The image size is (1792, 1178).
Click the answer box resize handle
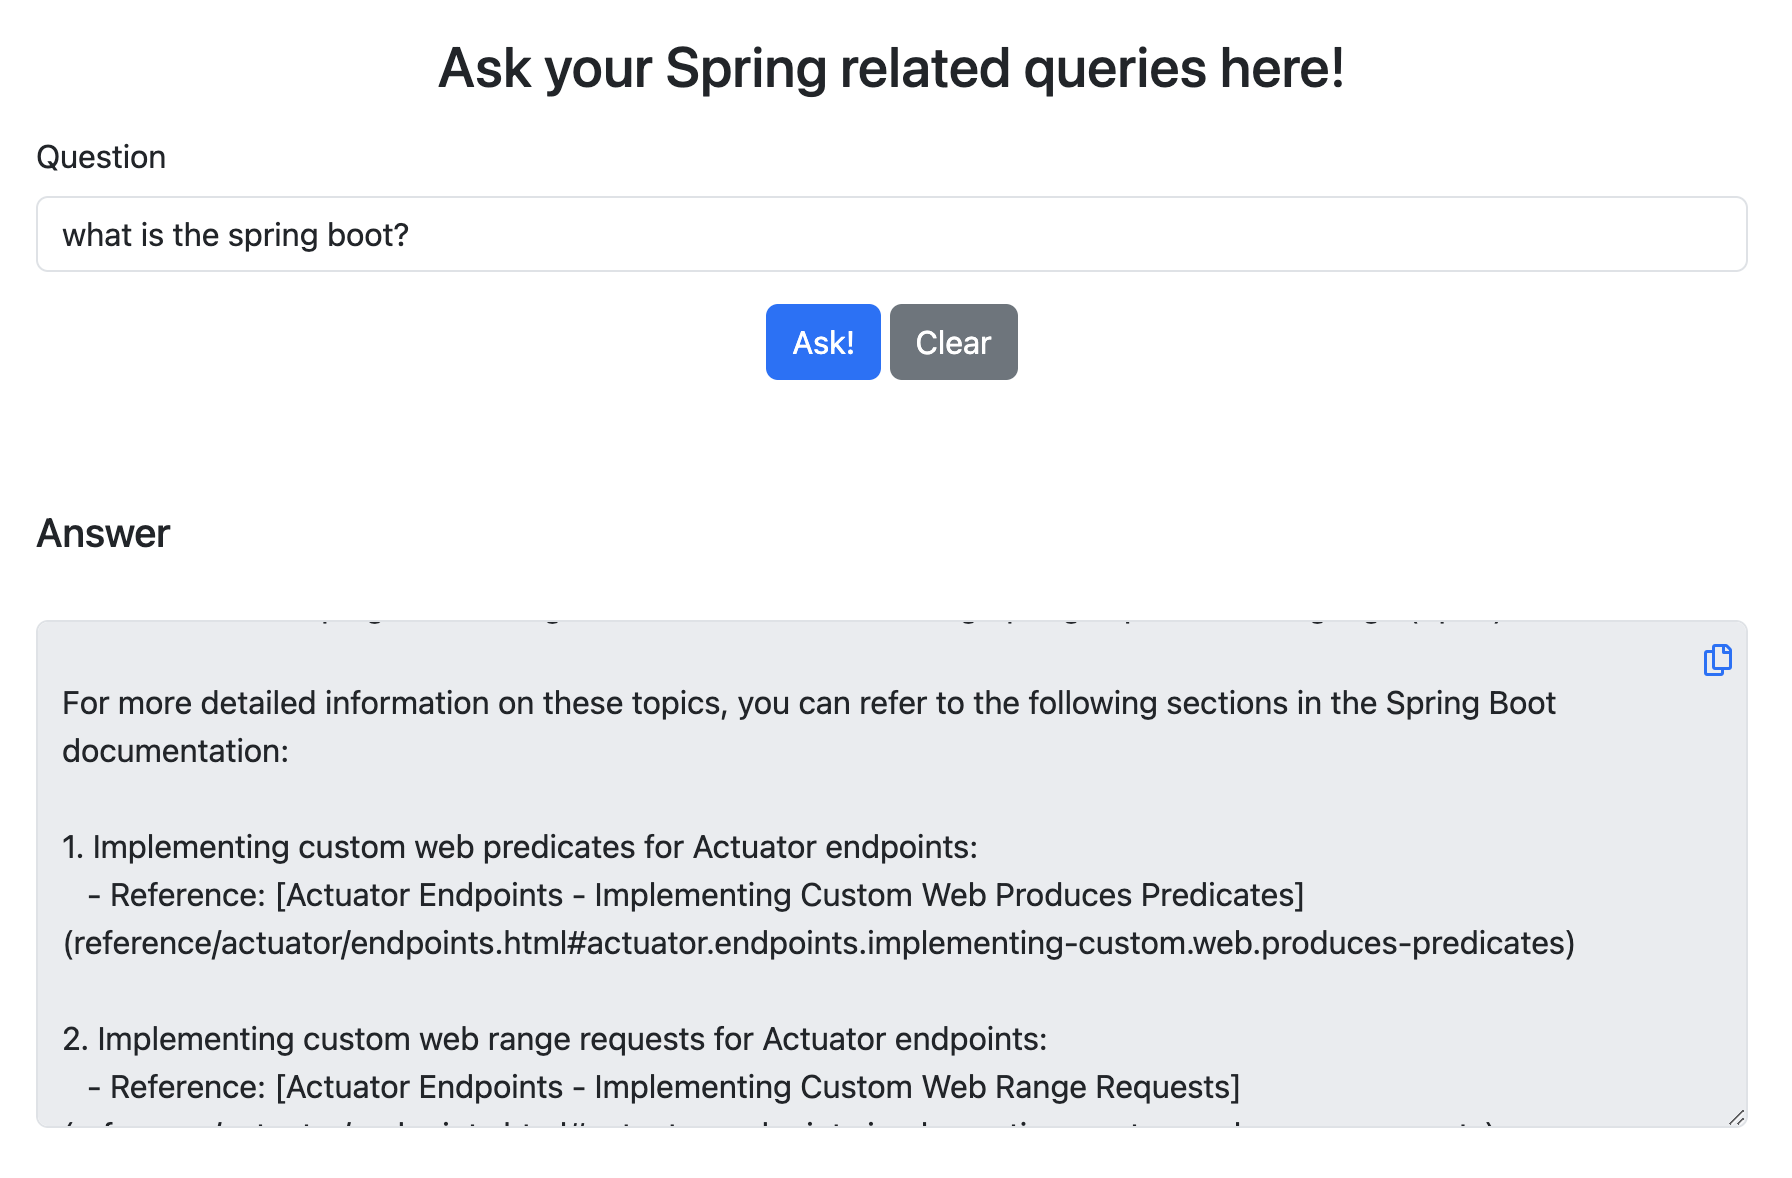coord(1736,1117)
